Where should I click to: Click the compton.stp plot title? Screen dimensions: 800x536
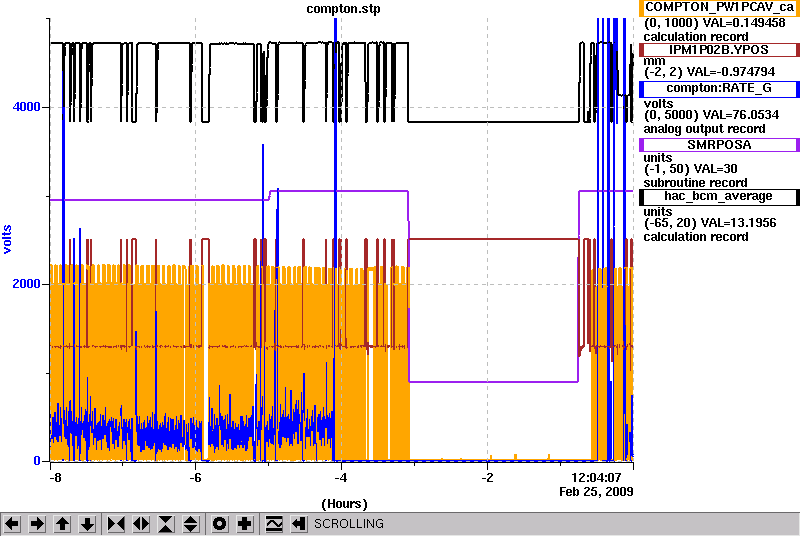pos(343,9)
